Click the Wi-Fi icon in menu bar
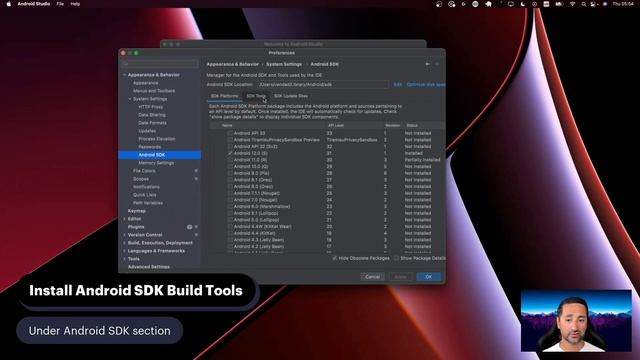Image resolution: width=640 pixels, height=360 pixels. click(x=572, y=4)
